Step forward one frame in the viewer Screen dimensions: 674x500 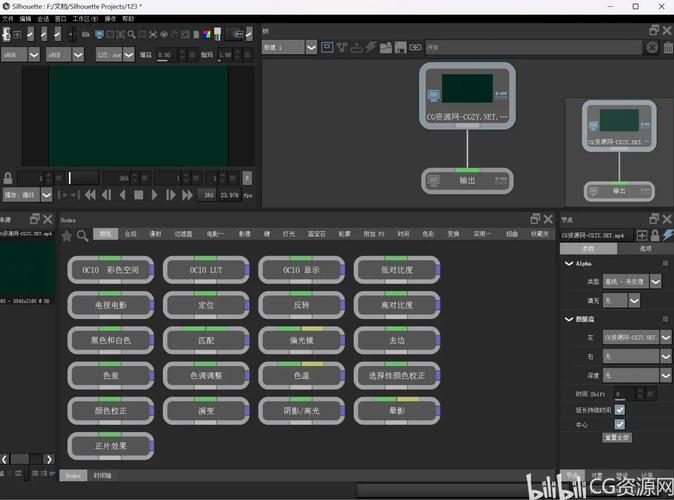click(x=171, y=195)
